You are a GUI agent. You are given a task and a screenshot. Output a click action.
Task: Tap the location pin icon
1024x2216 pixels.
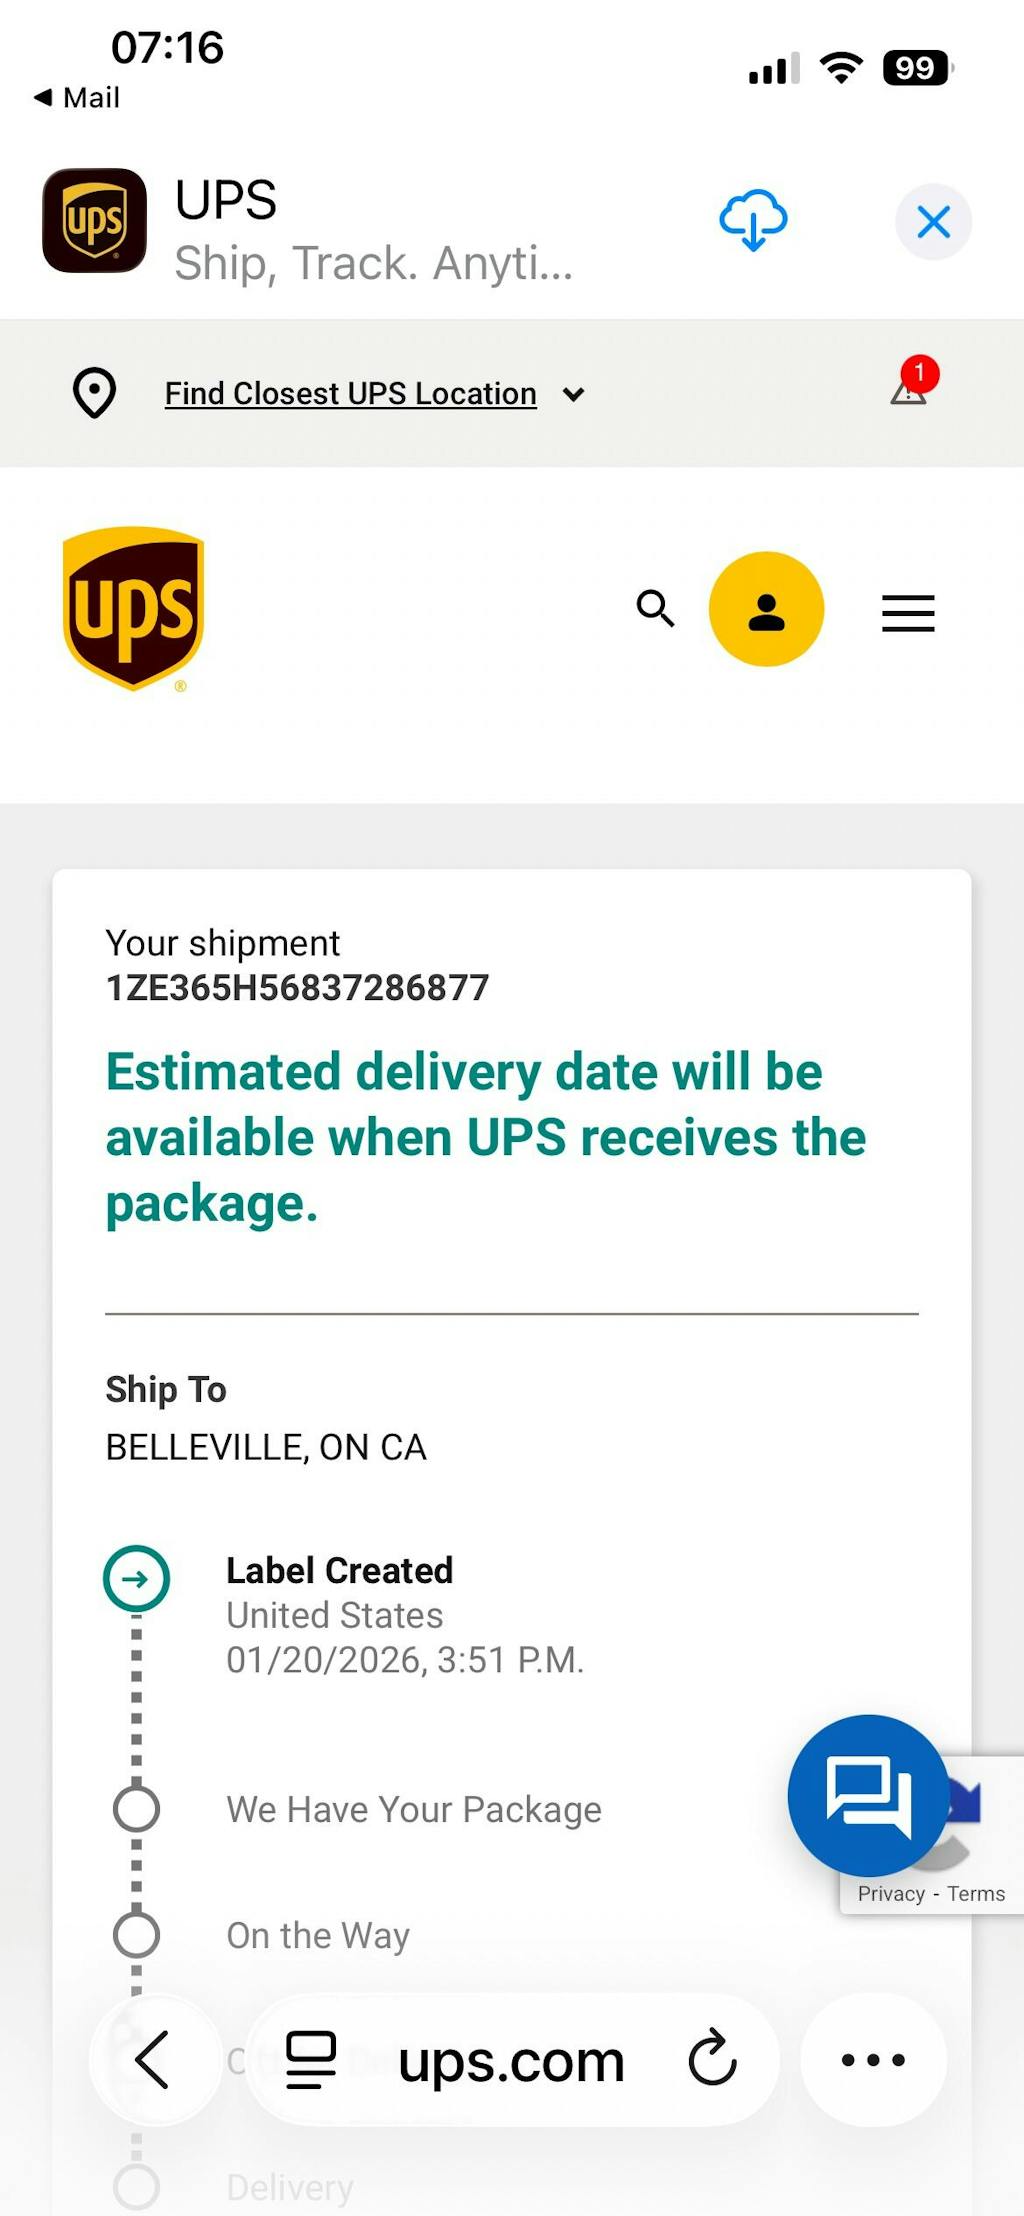point(95,393)
